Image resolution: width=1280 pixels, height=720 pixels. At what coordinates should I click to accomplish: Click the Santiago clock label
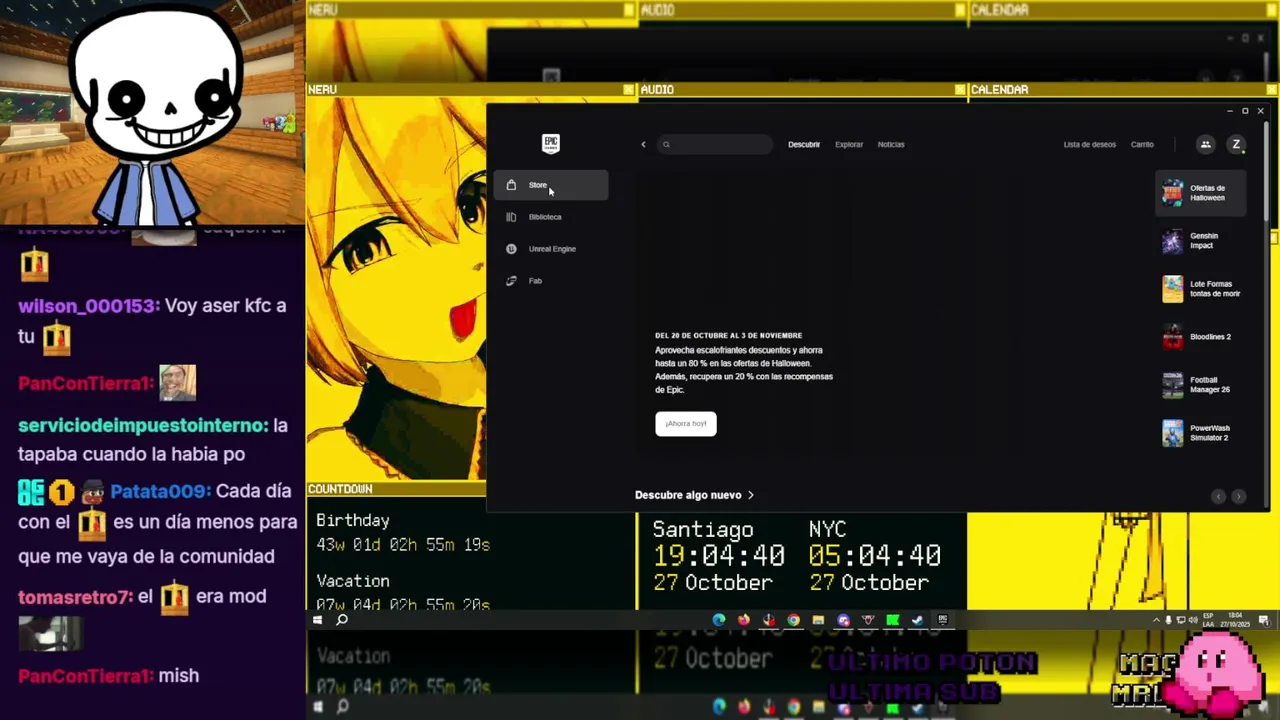coord(703,530)
